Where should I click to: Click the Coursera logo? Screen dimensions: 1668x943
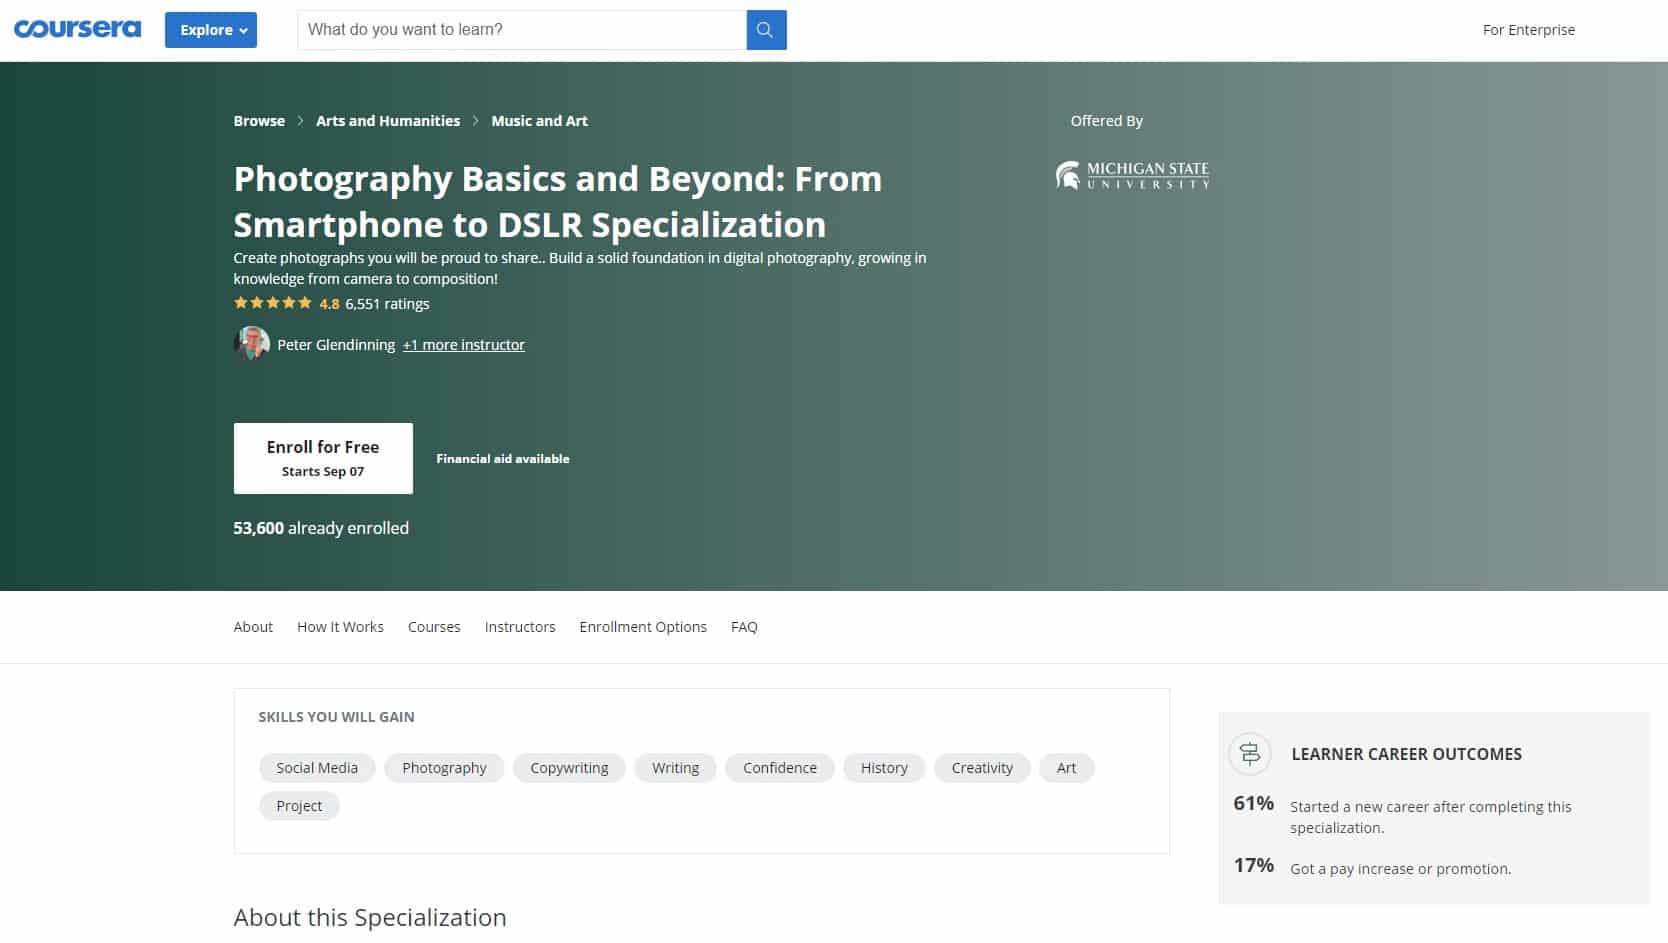coord(77,29)
